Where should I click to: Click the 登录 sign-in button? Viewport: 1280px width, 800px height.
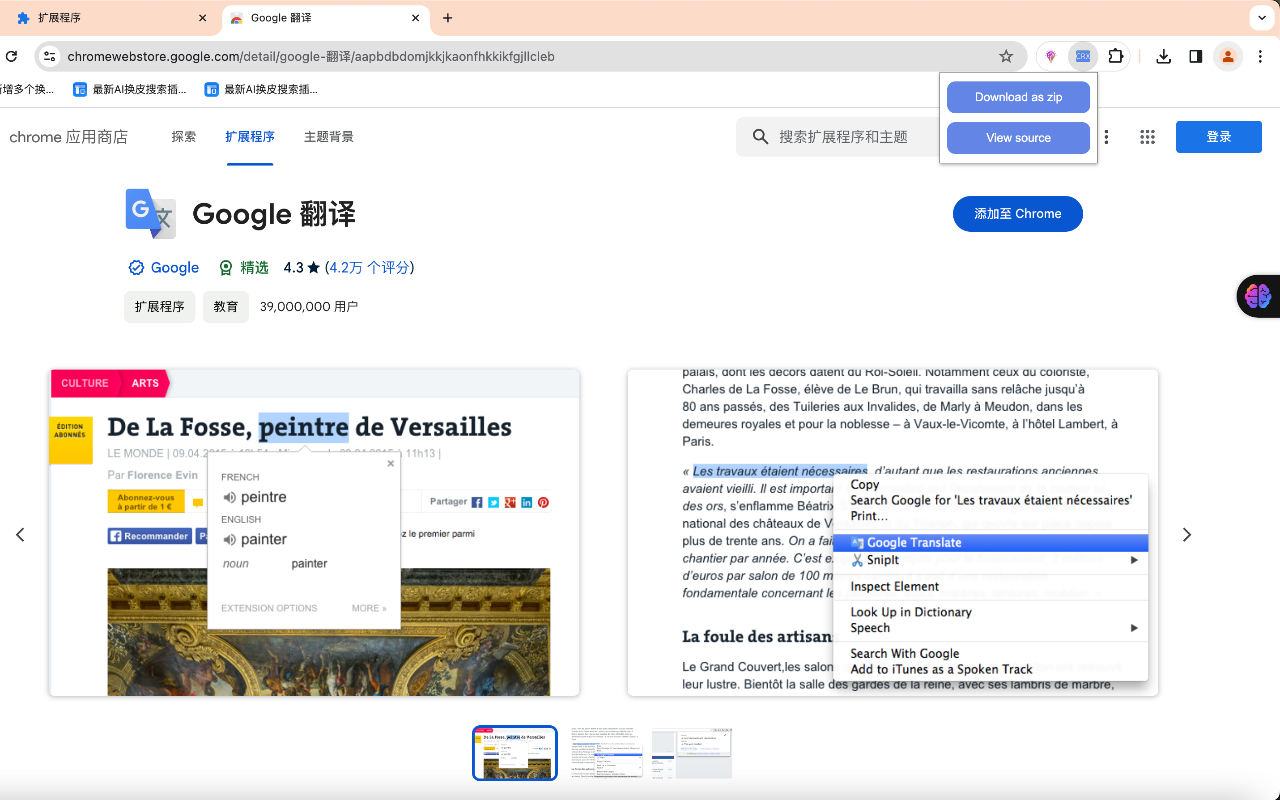pyautogui.click(x=1219, y=137)
